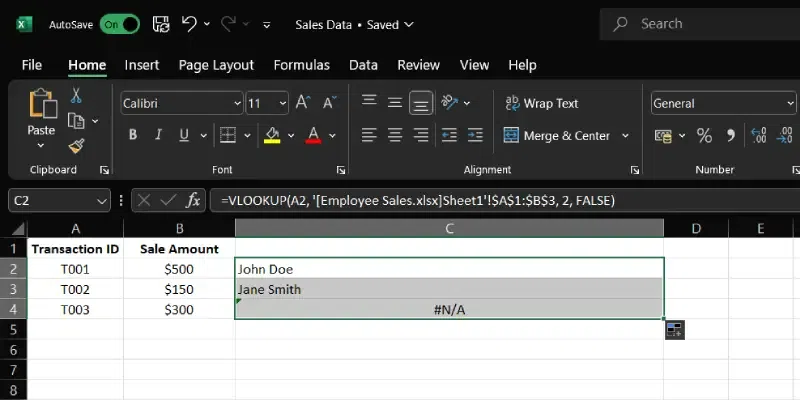Click the Undo arrow icon

click(x=189, y=24)
